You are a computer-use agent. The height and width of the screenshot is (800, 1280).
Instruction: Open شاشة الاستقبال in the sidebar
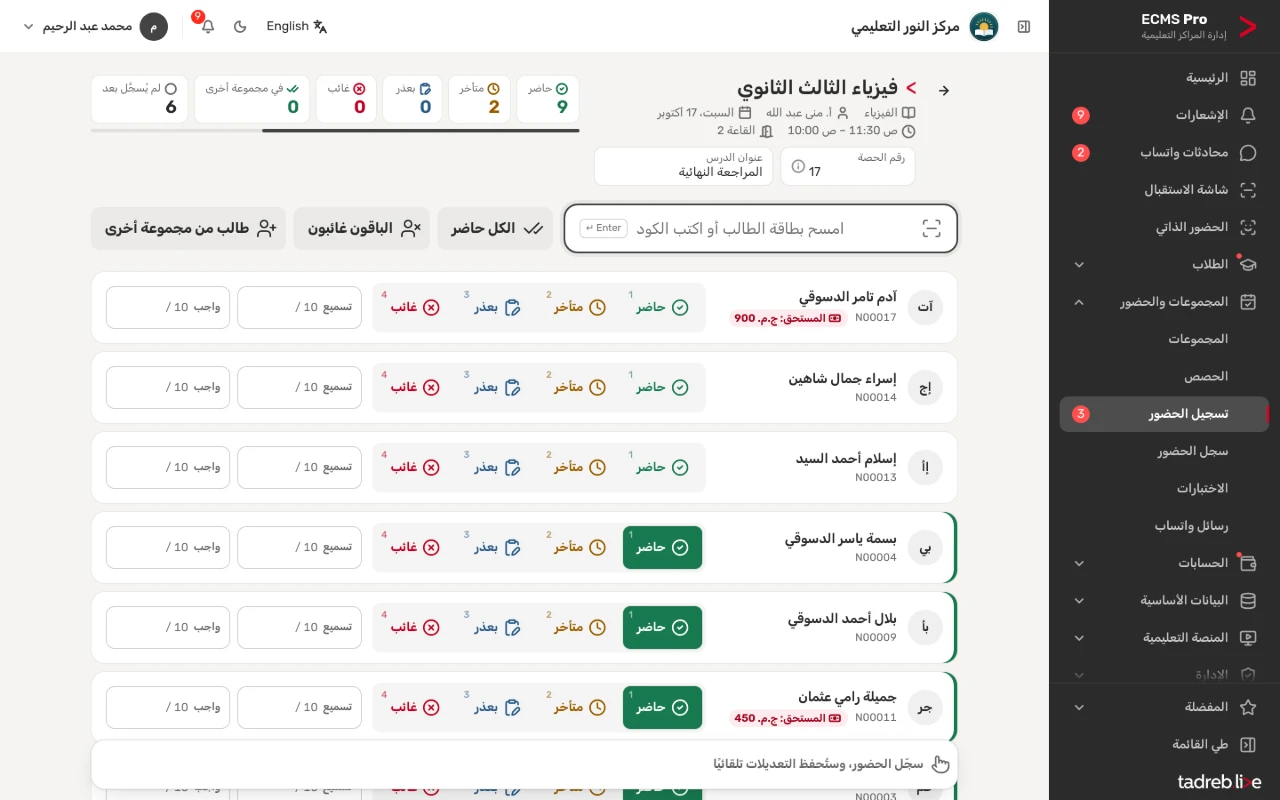coord(1164,190)
